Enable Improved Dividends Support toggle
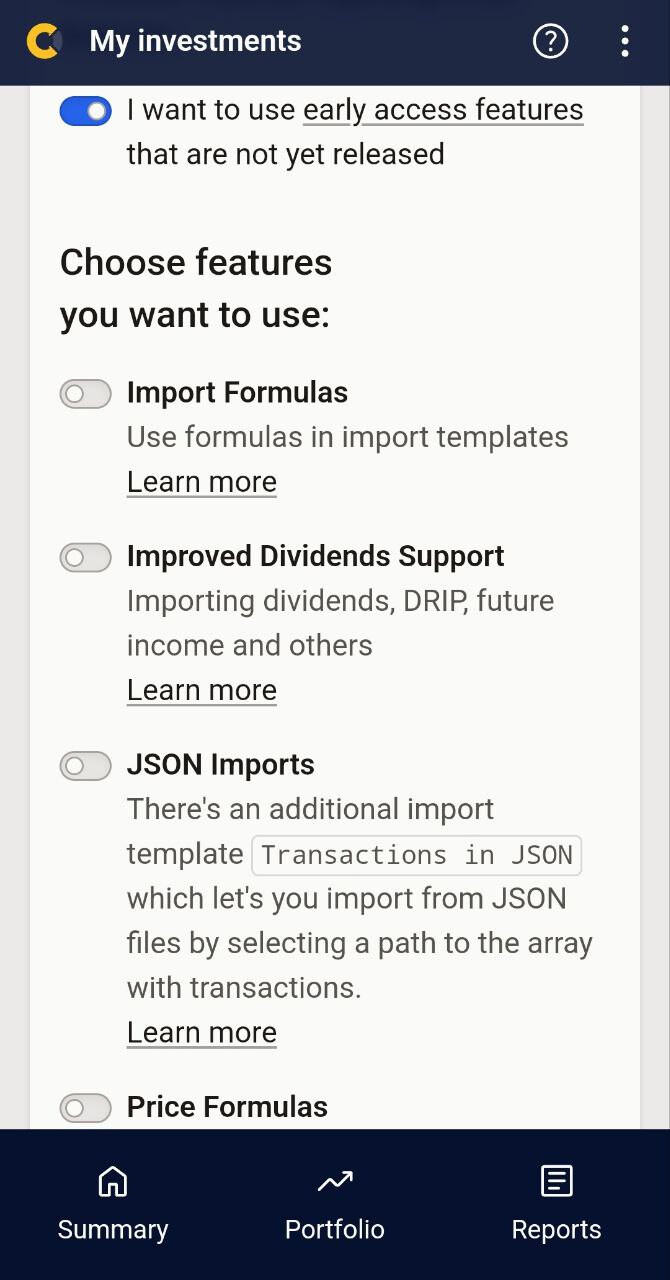The width and height of the screenshot is (670, 1280). coord(85,557)
